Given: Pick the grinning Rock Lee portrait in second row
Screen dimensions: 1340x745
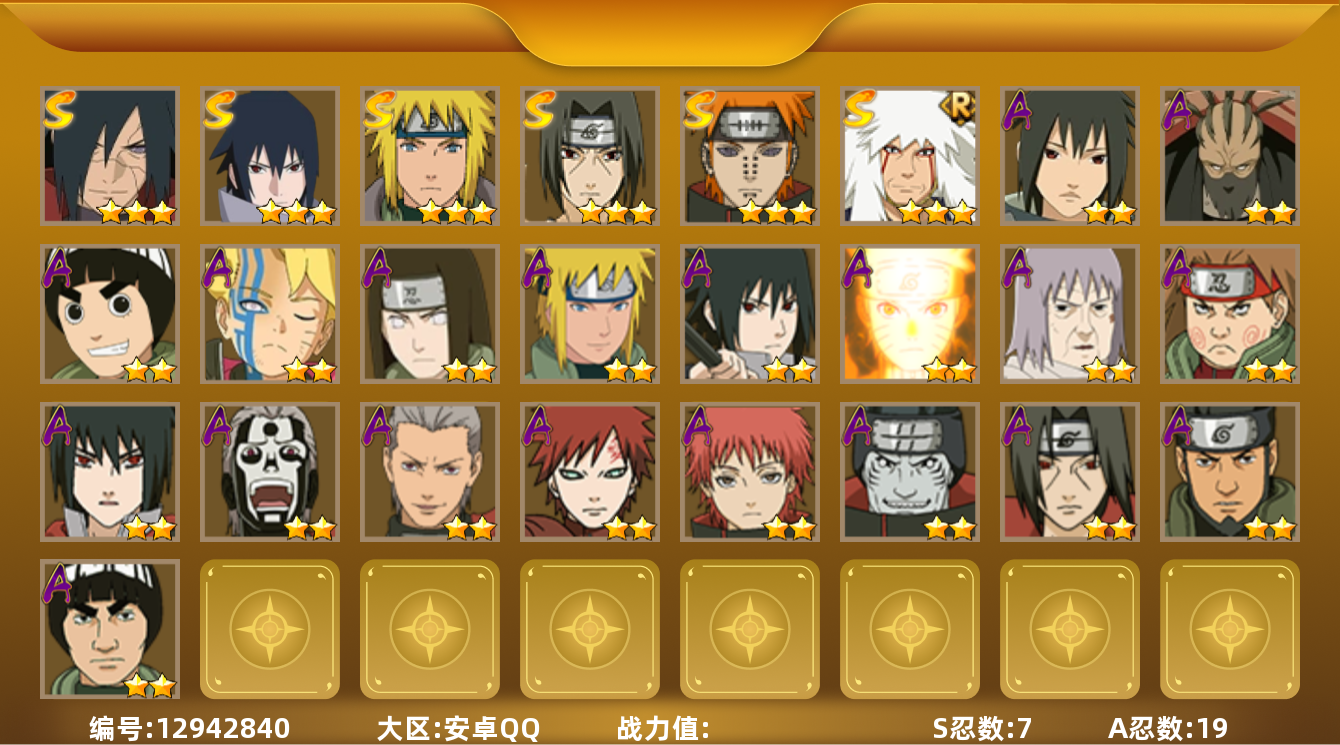Looking at the screenshot, I should pyautogui.click(x=110, y=314).
